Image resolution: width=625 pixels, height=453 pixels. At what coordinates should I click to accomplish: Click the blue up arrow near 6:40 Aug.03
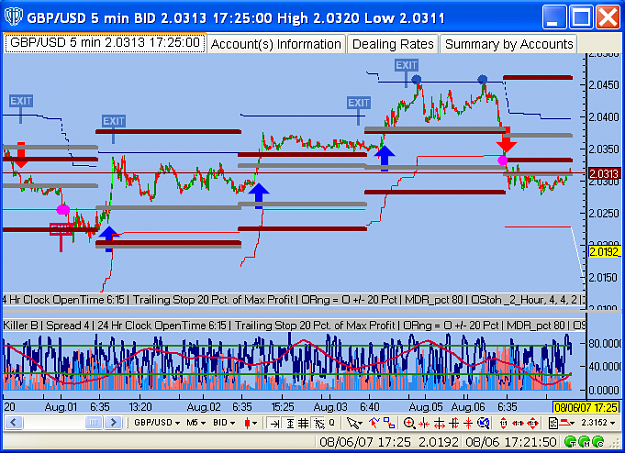click(x=385, y=159)
